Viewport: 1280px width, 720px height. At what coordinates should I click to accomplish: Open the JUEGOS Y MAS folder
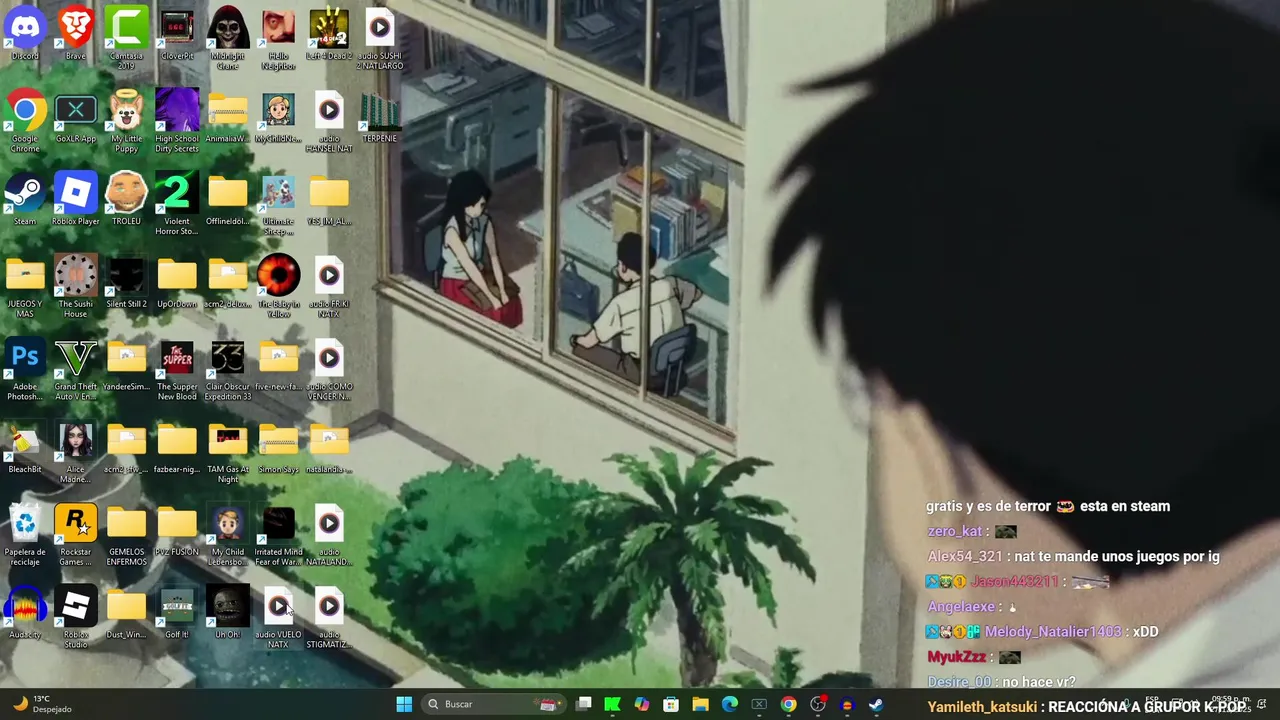[x=25, y=287]
